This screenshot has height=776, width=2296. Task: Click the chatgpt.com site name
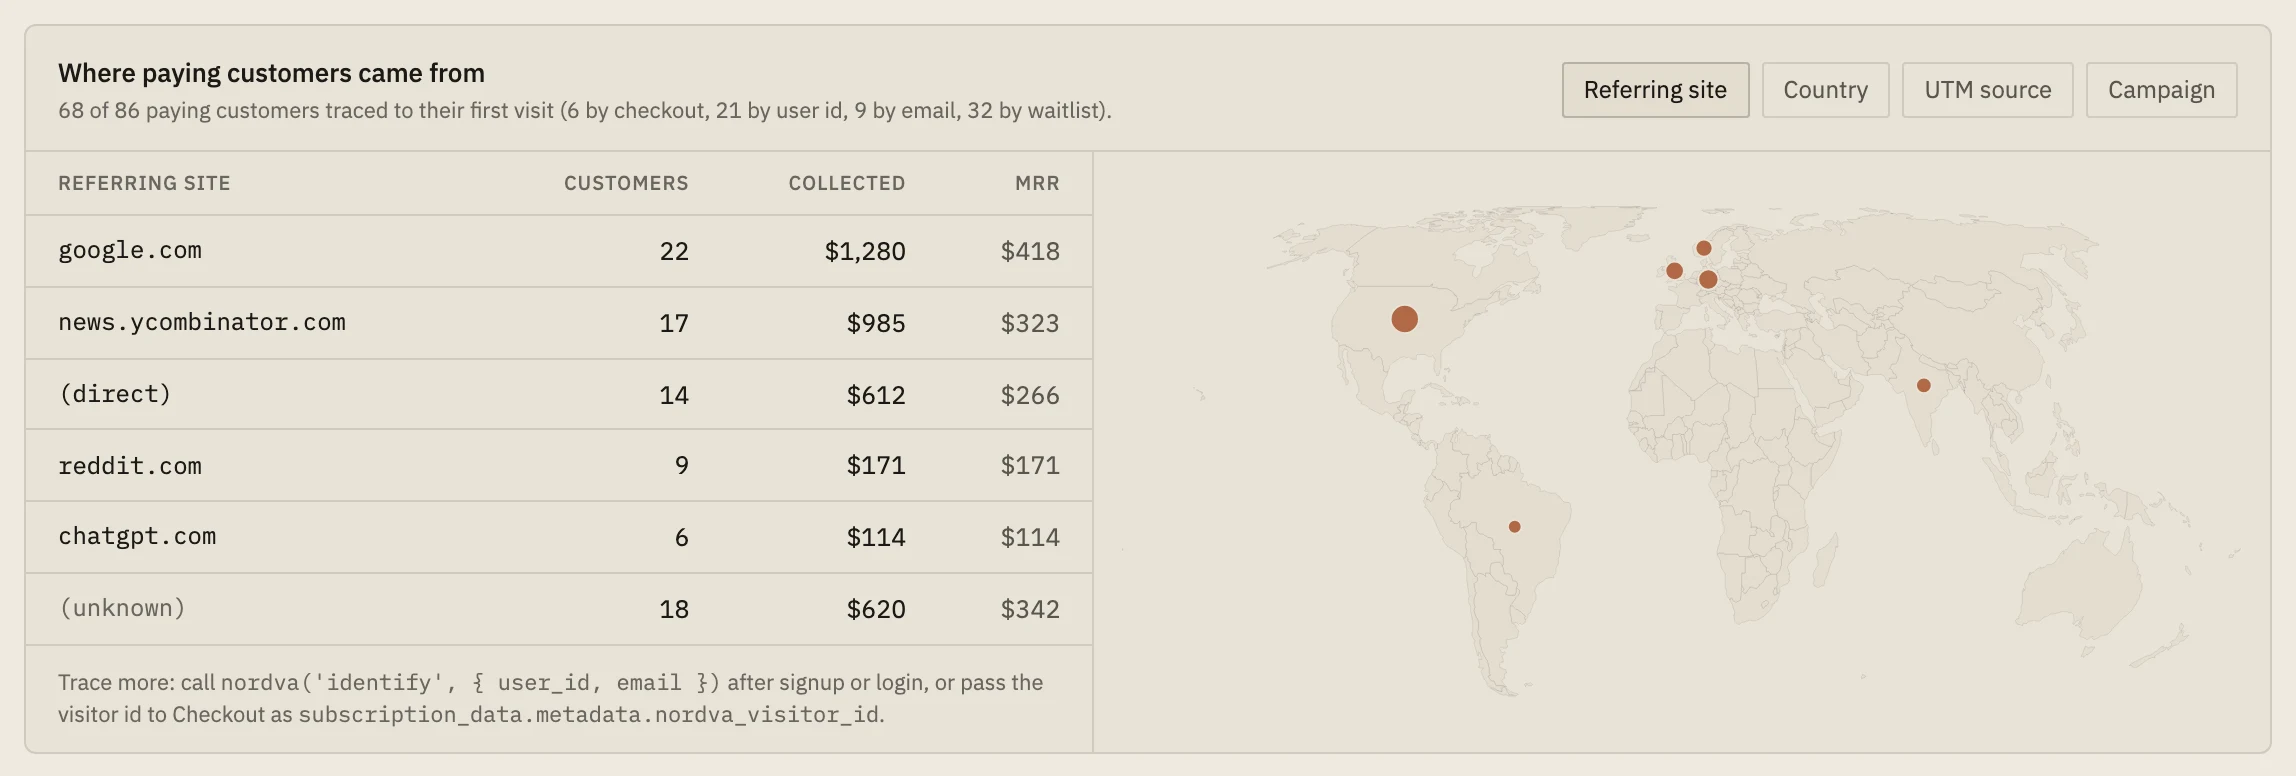pos(137,536)
